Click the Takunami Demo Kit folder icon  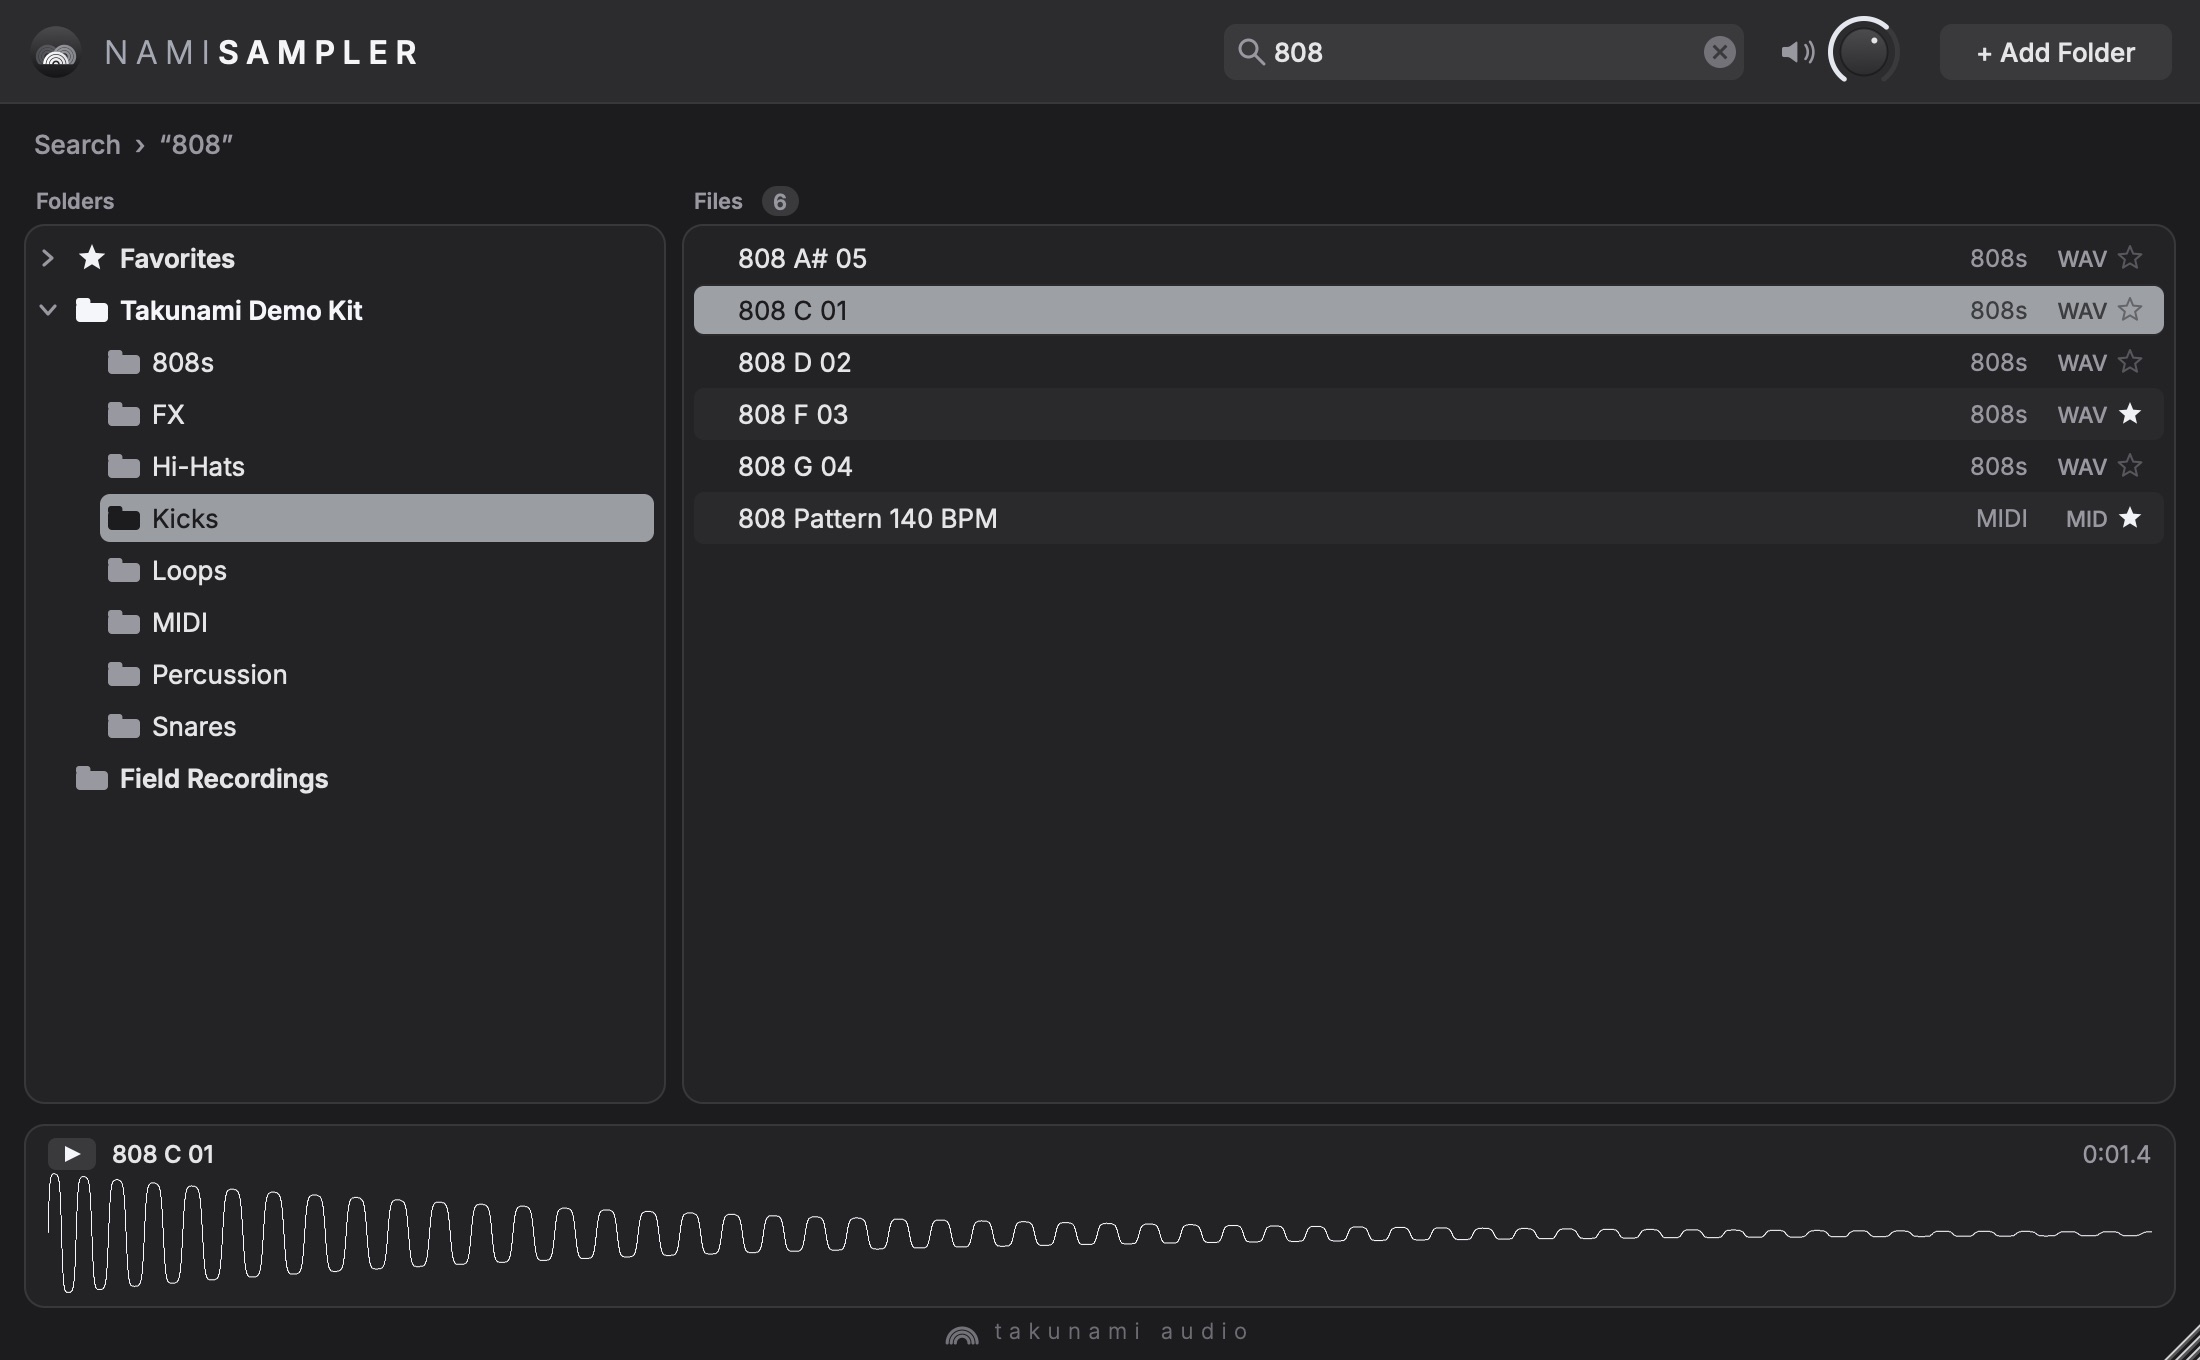91,310
